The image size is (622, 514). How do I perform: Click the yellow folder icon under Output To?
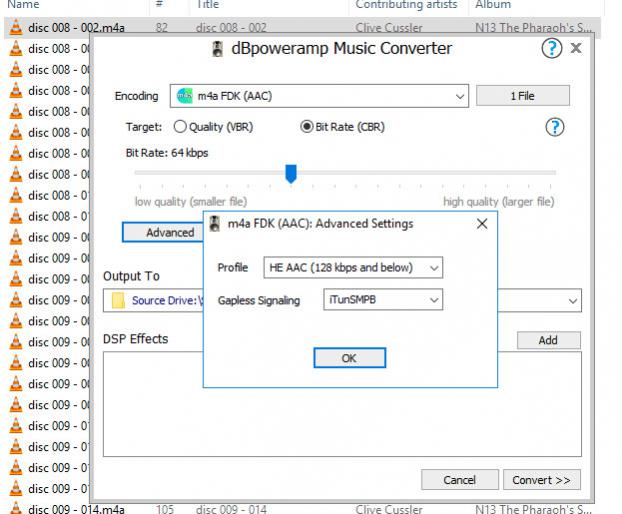(x=118, y=300)
